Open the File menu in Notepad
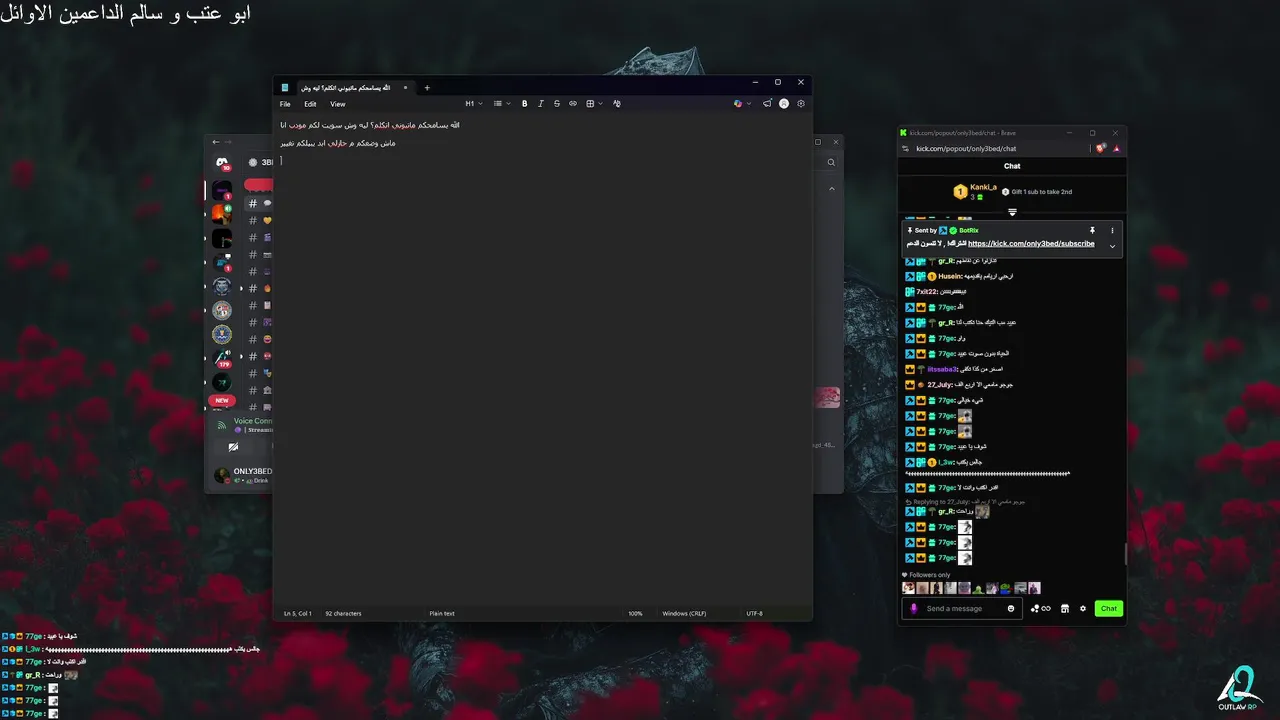The height and width of the screenshot is (720, 1280). point(285,104)
